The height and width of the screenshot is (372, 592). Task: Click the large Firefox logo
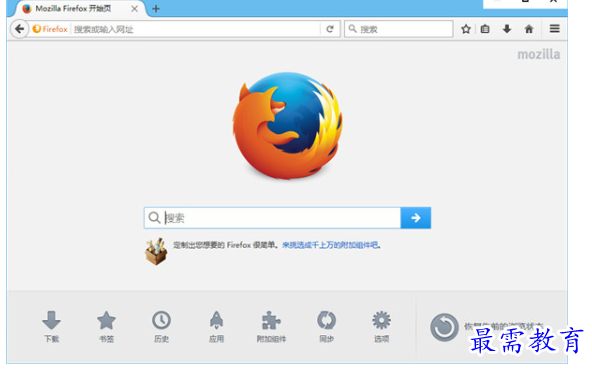[288, 126]
